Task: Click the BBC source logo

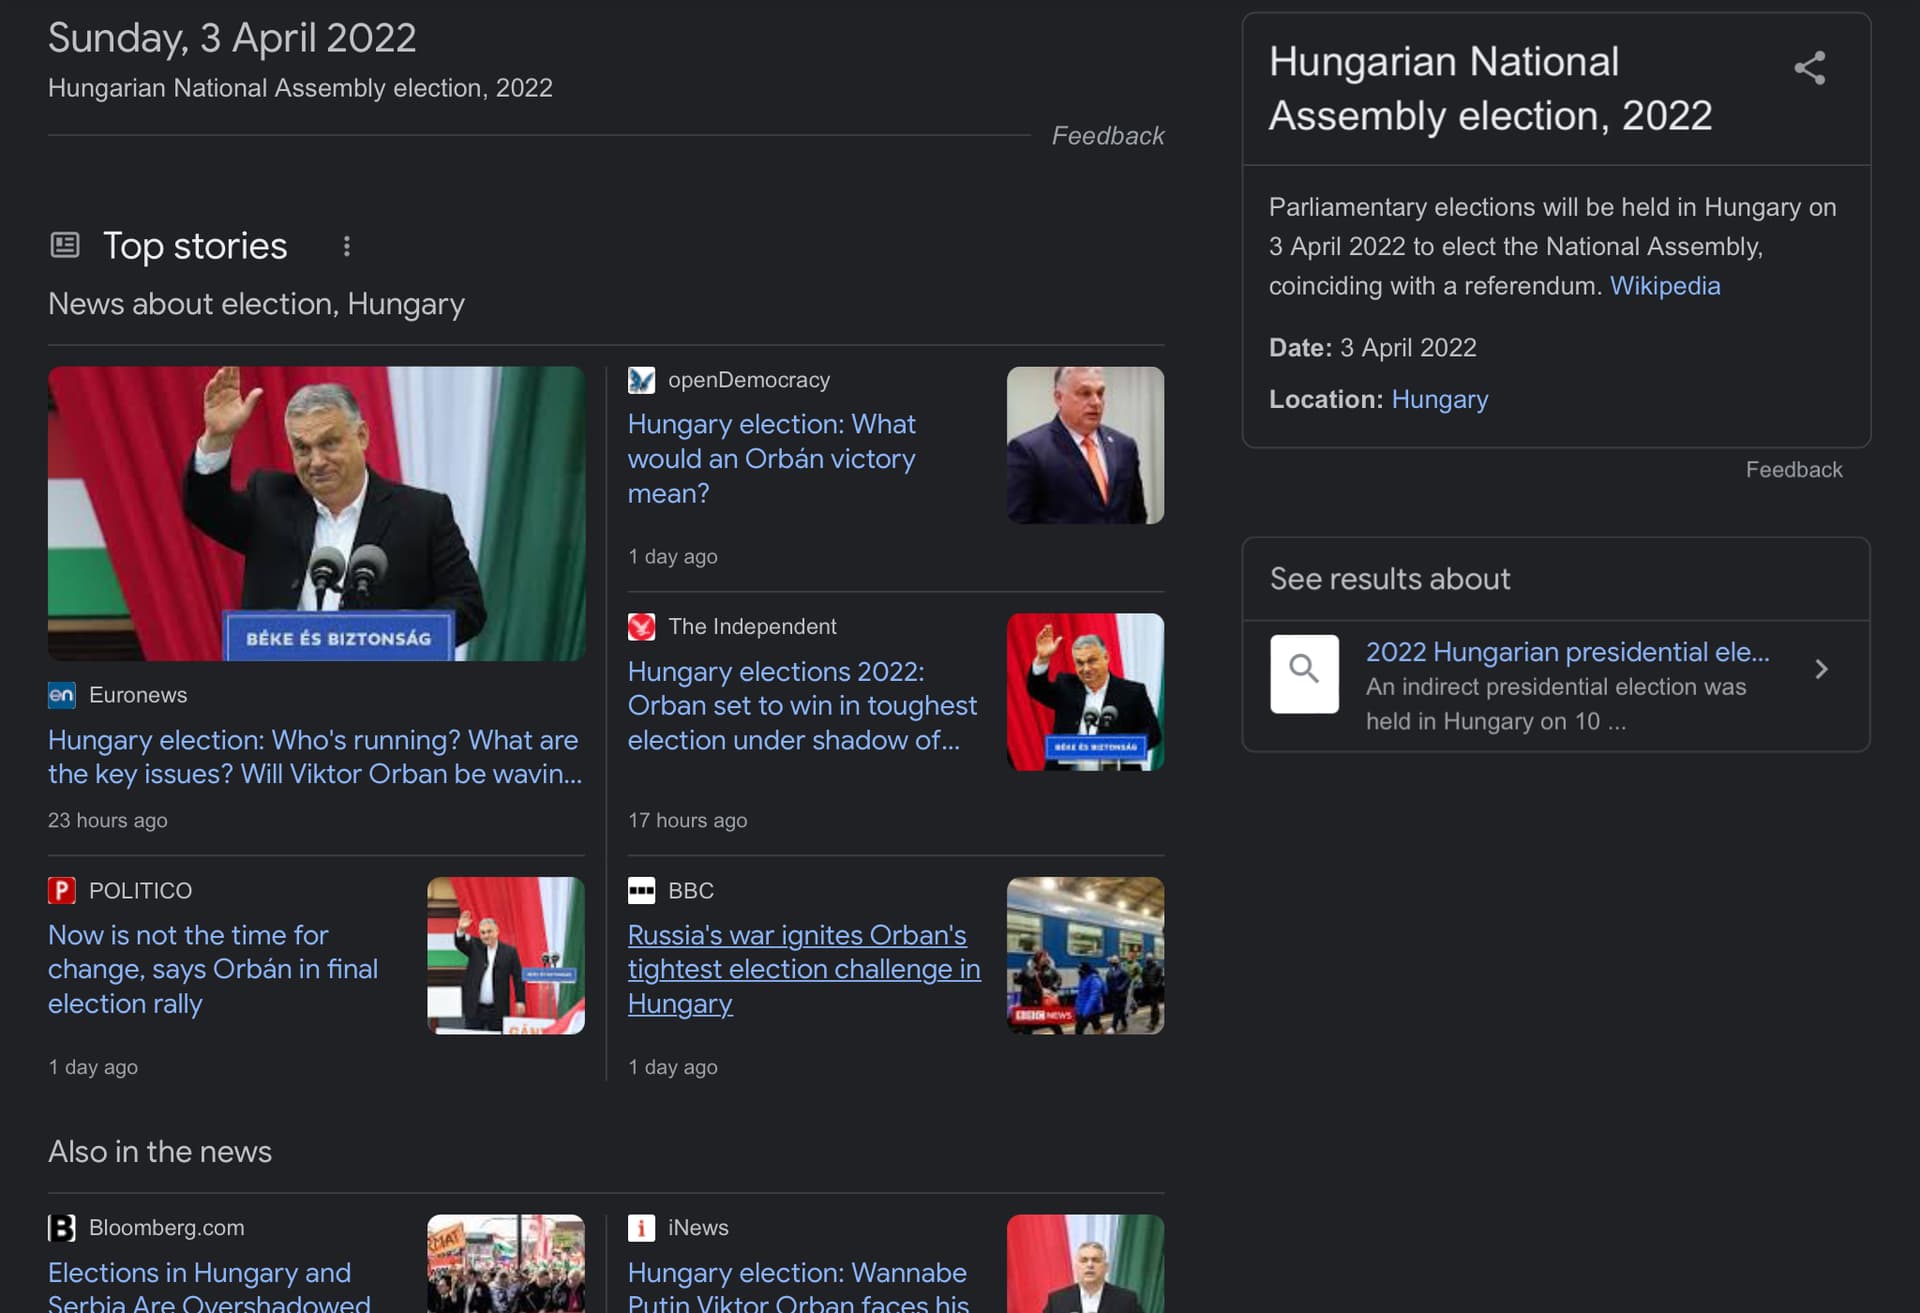Action: coord(641,891)
